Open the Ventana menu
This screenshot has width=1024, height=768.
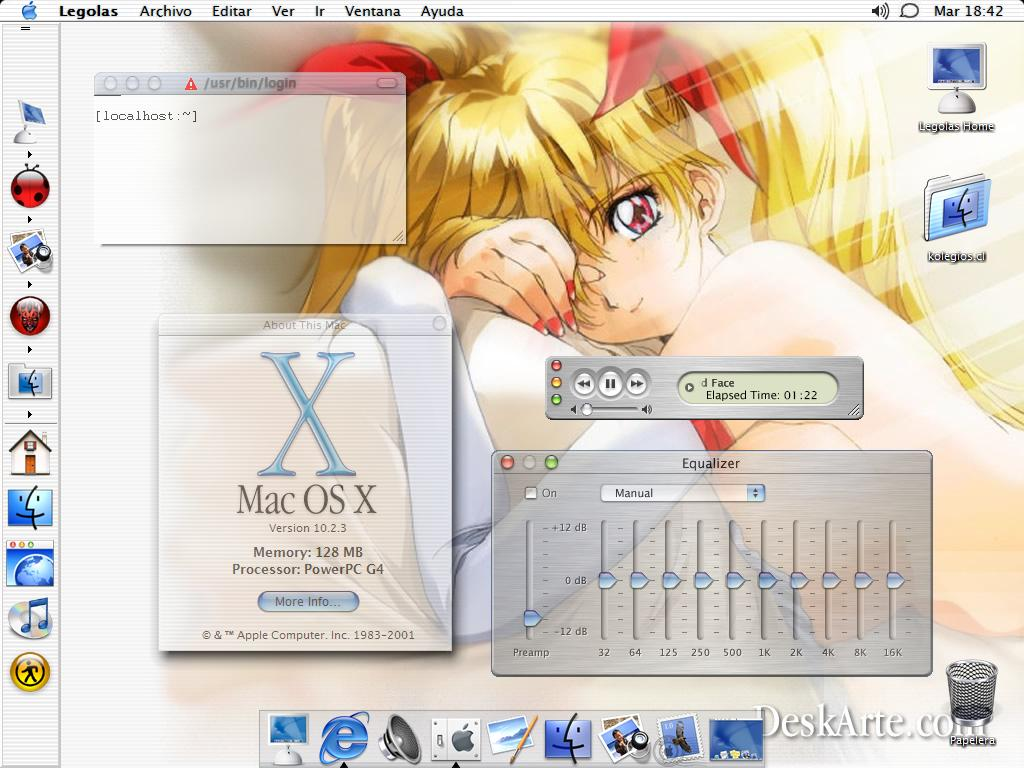coord(372,11)
